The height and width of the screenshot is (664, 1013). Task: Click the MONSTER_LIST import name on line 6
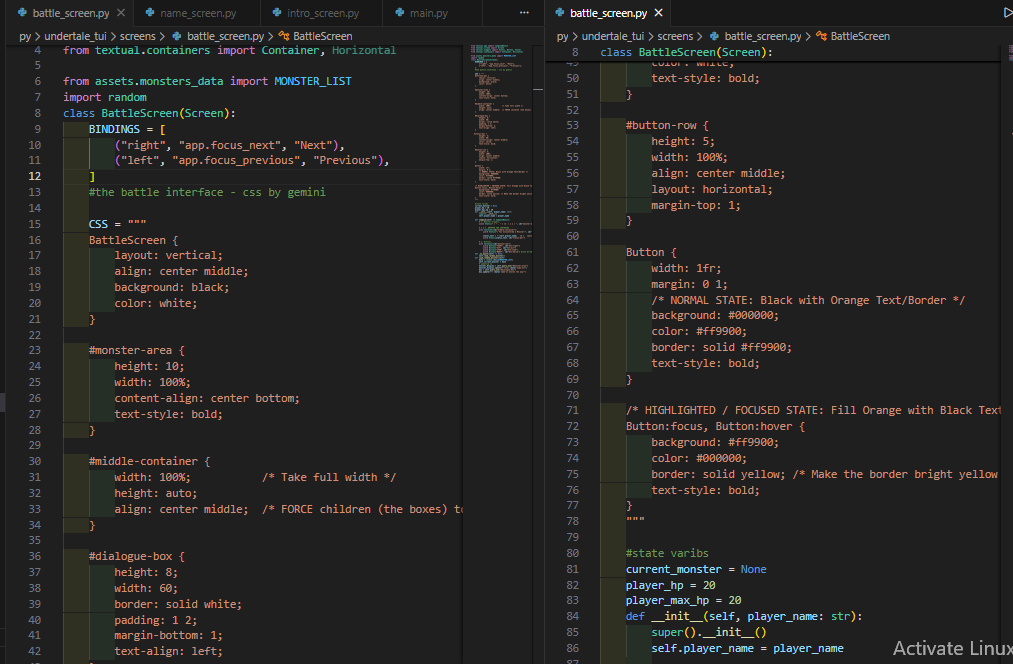coord(312,81)
